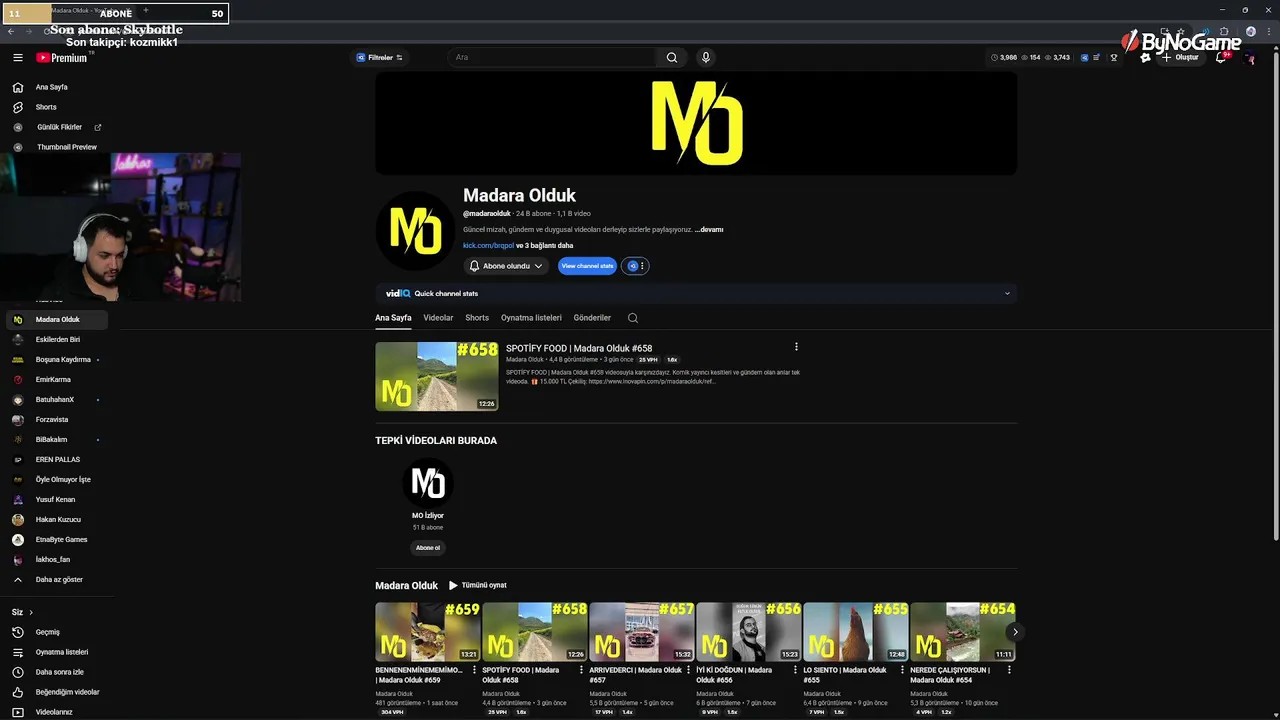Image resolution: width=1280 pixels, height=720 pixels.
Task: Open EREN PALLAS subscription
Action: 56,460
